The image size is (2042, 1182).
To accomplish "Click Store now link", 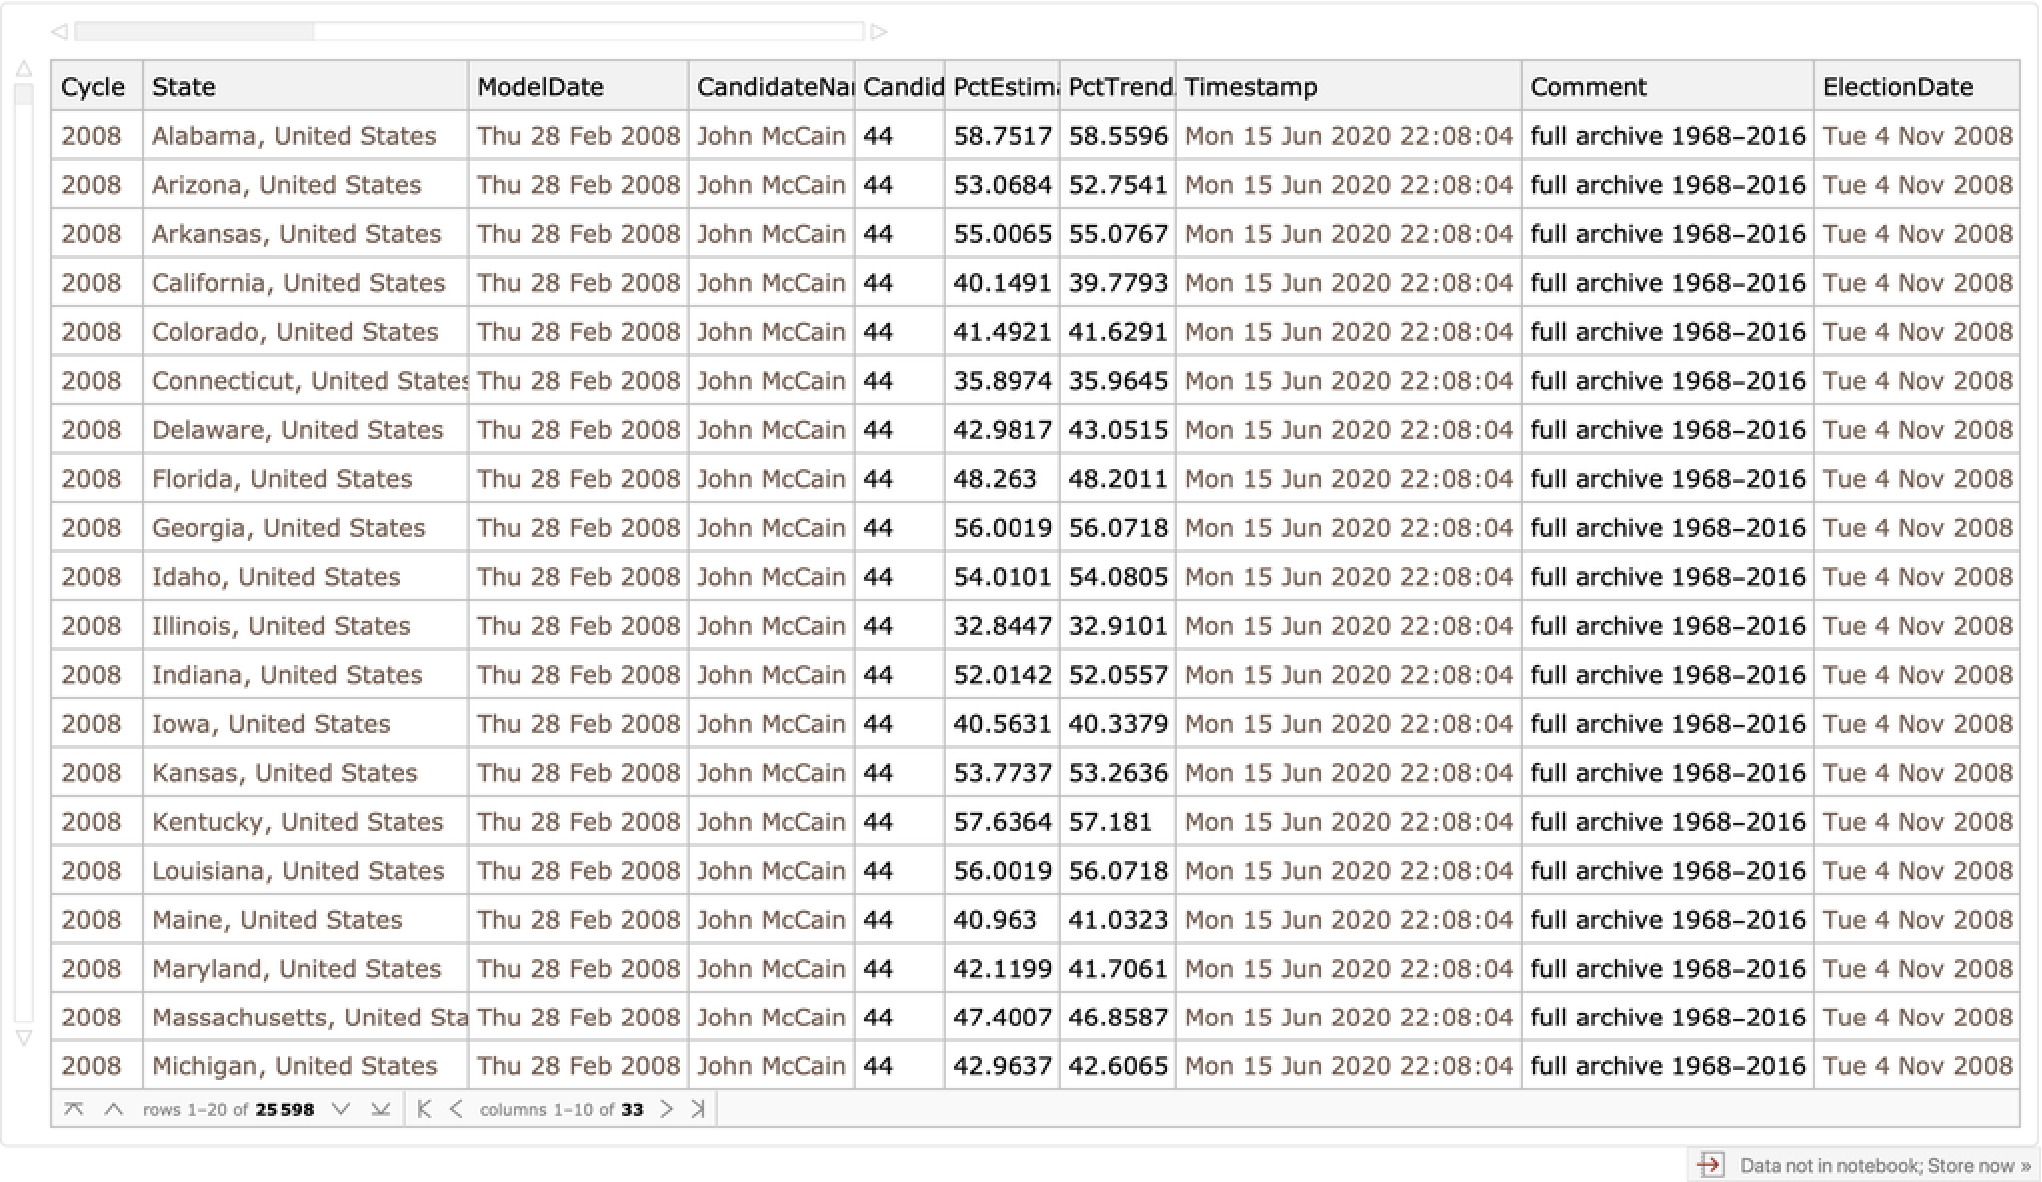I will pos(1978,1165).
